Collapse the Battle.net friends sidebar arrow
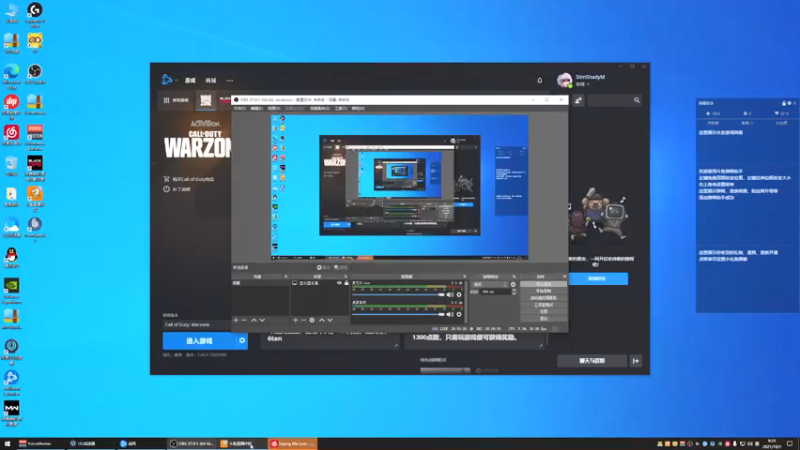 (x=636, y=361)
